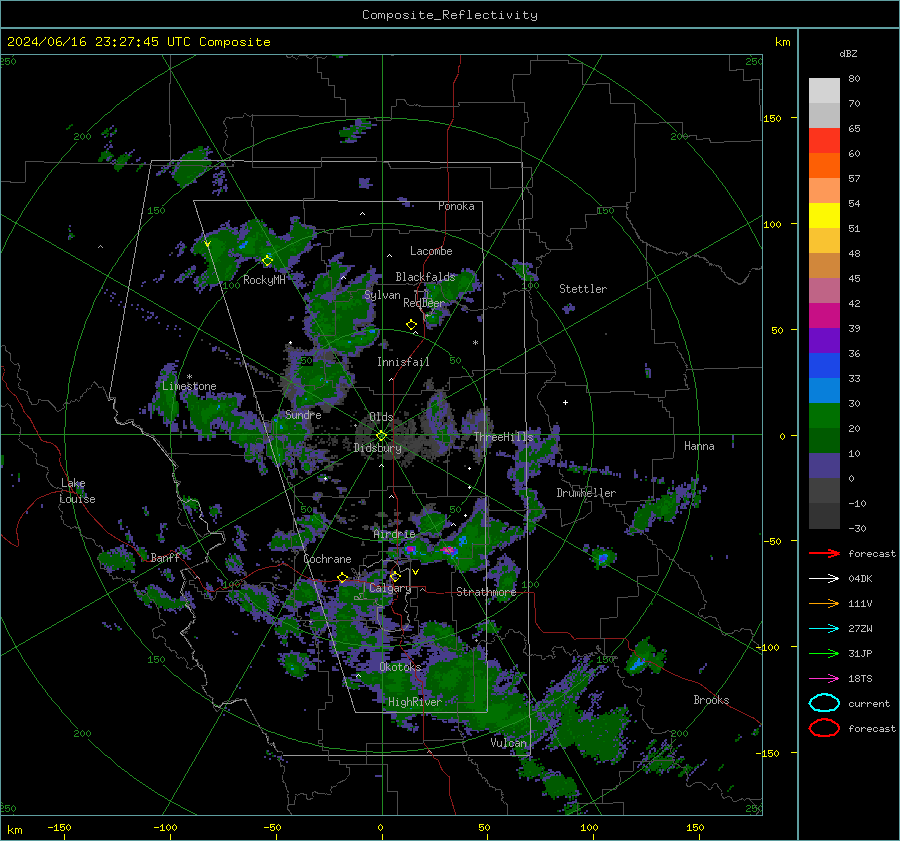The image size is (900, 841).
Task: Click the red swatch below 65 dBZ
Action: click(x=824, y=140)
